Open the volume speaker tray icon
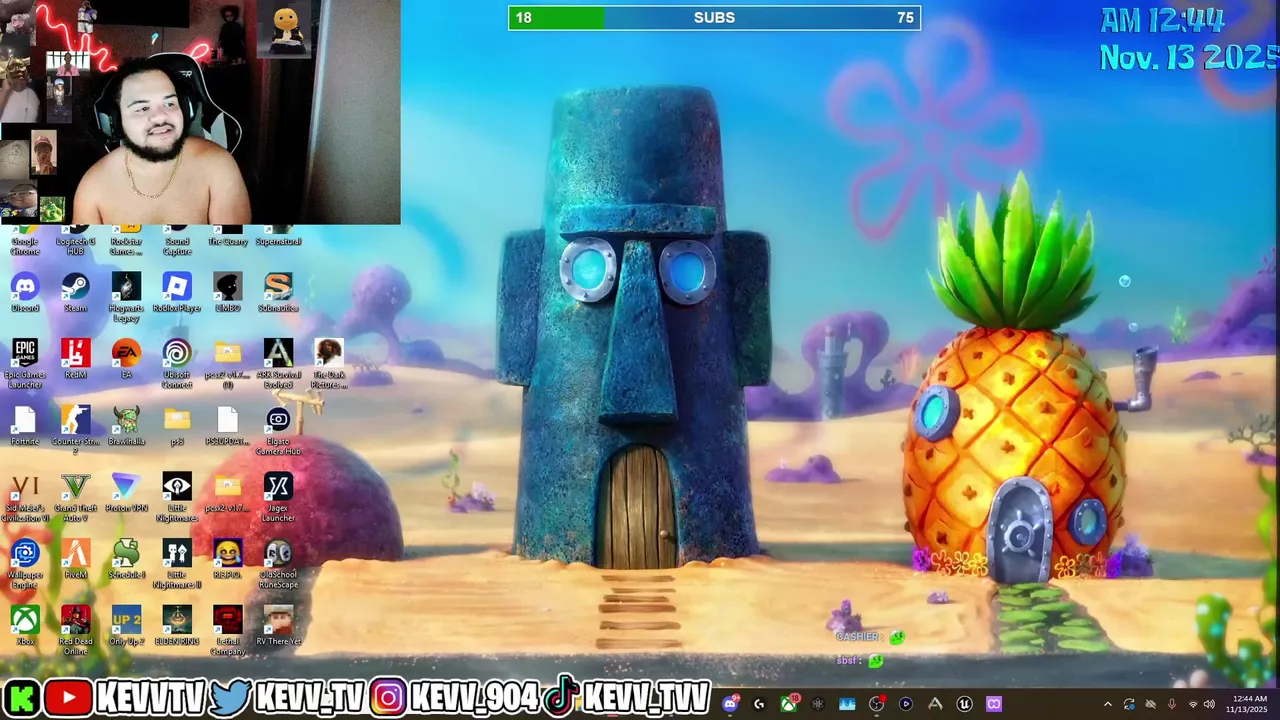 1209,704
